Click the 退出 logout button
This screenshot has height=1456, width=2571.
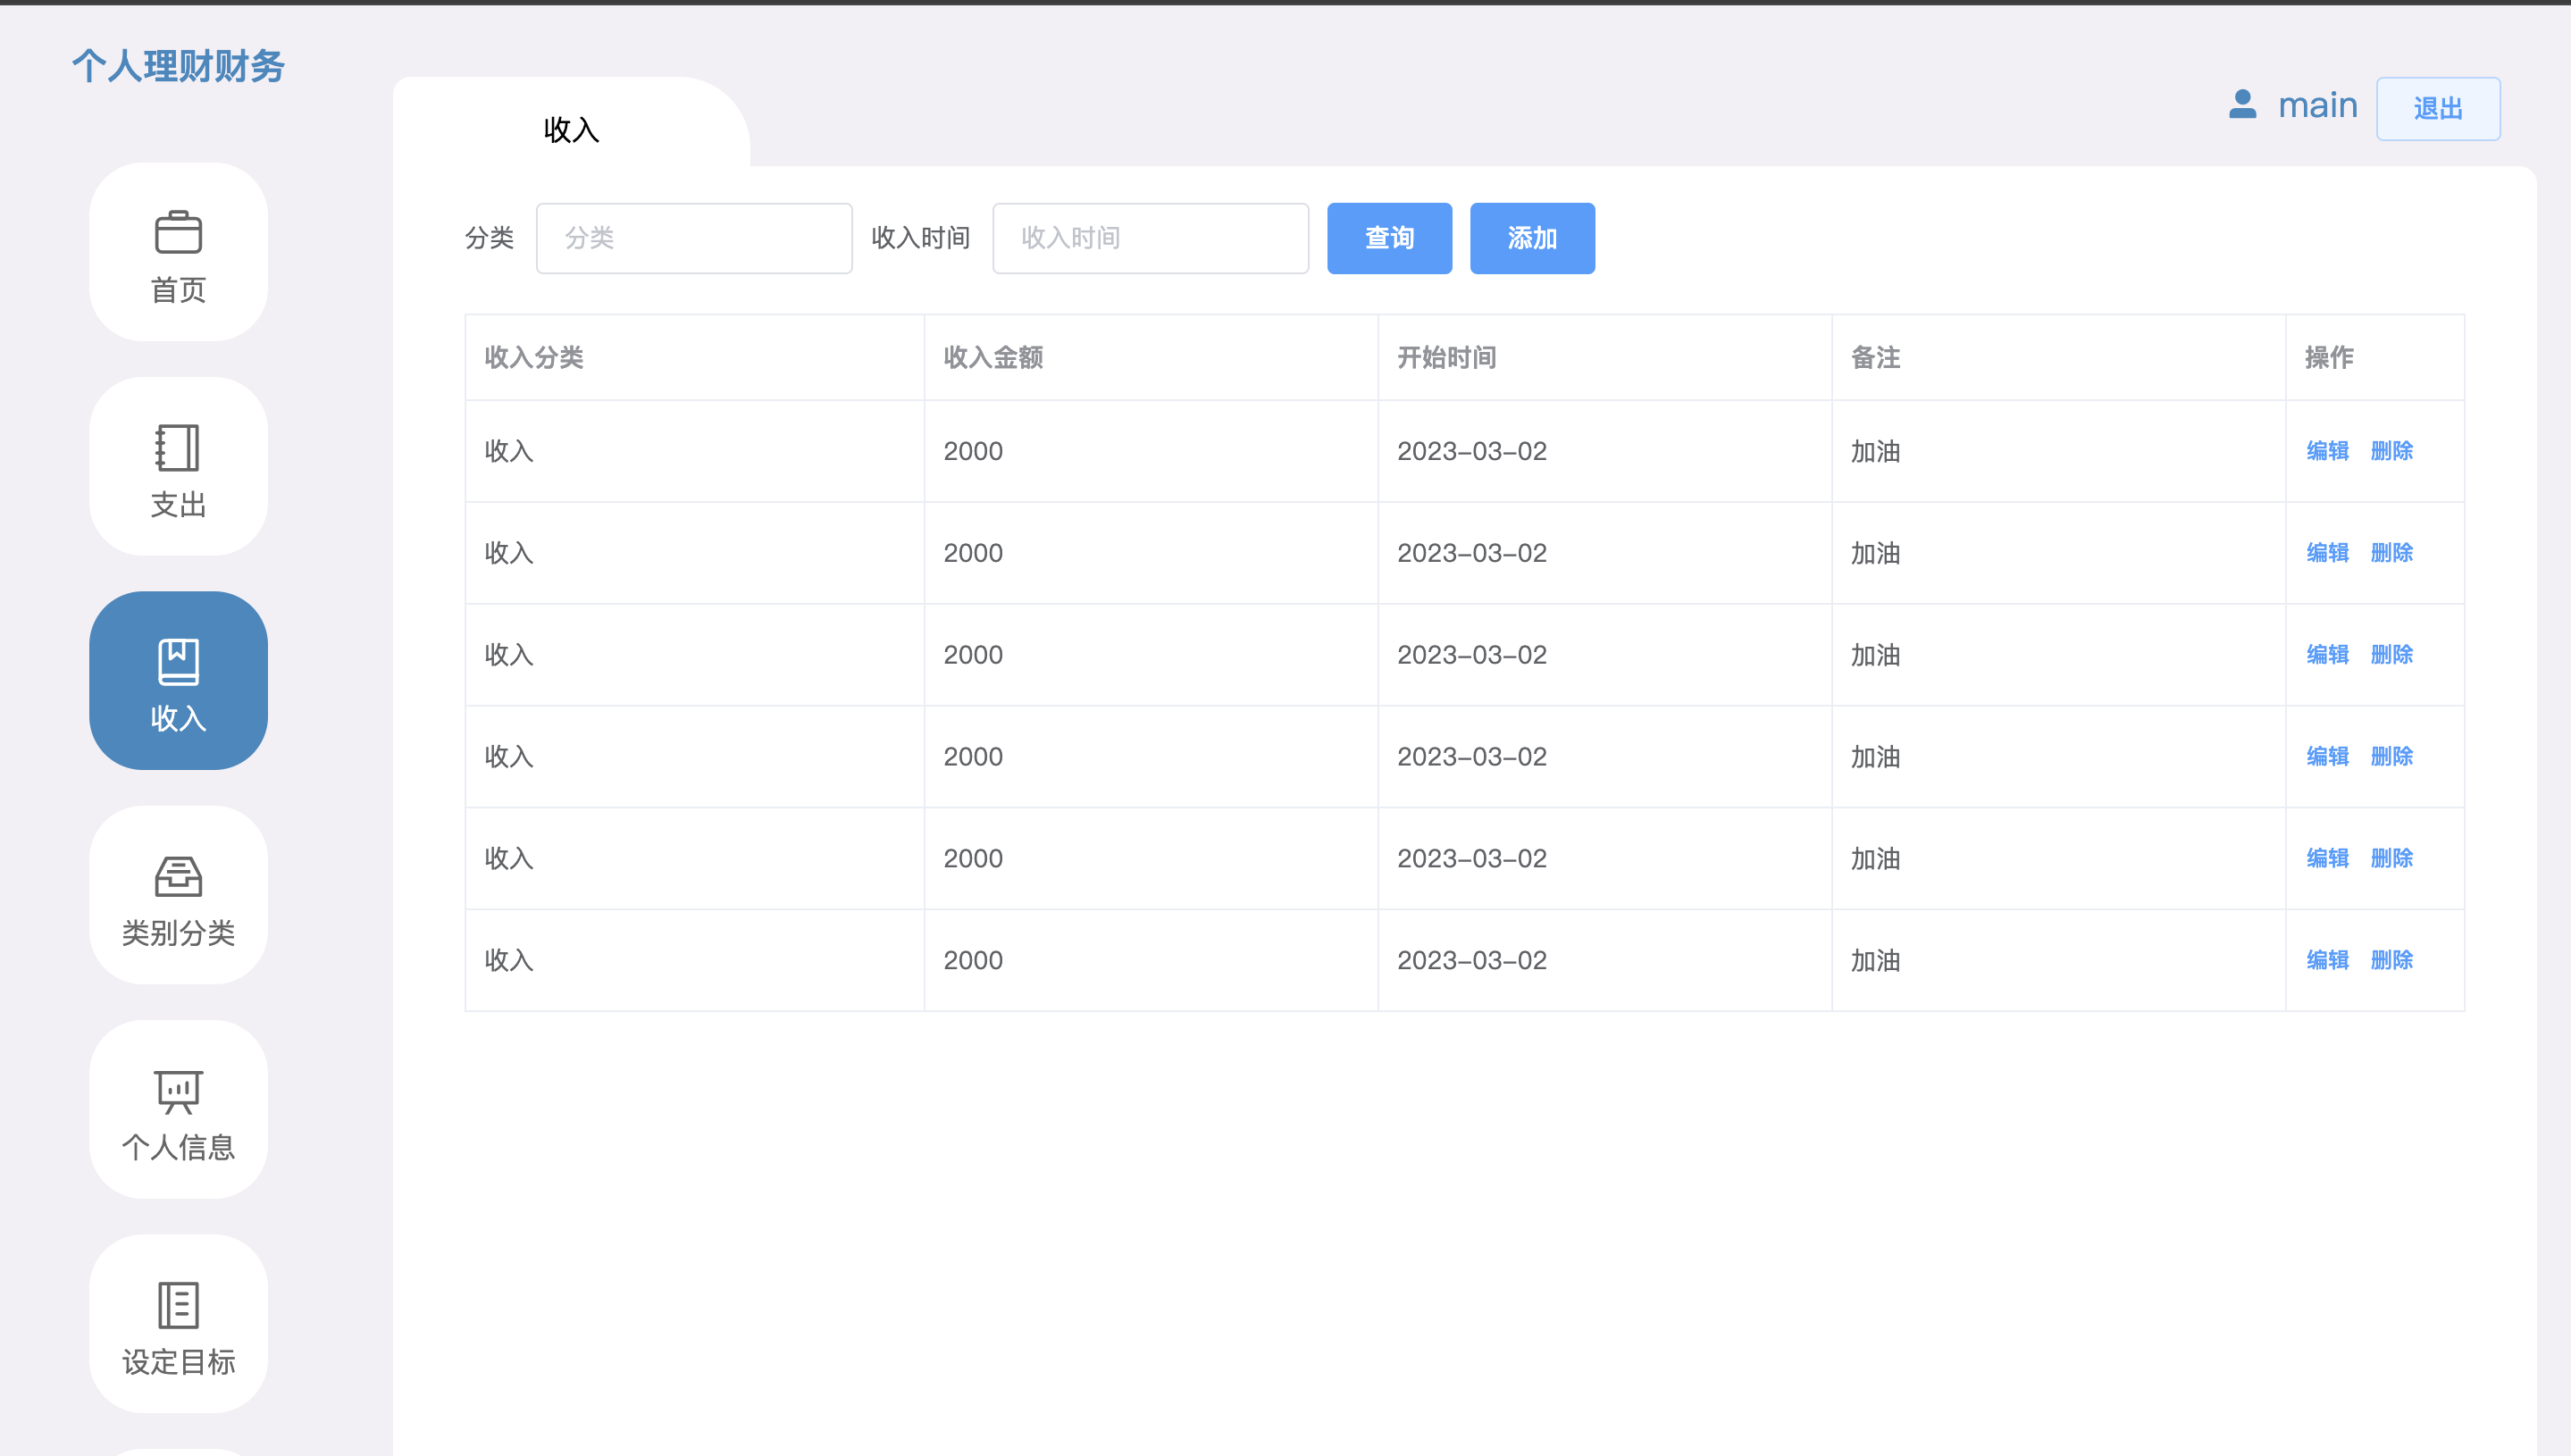[x=2438, y=108]
